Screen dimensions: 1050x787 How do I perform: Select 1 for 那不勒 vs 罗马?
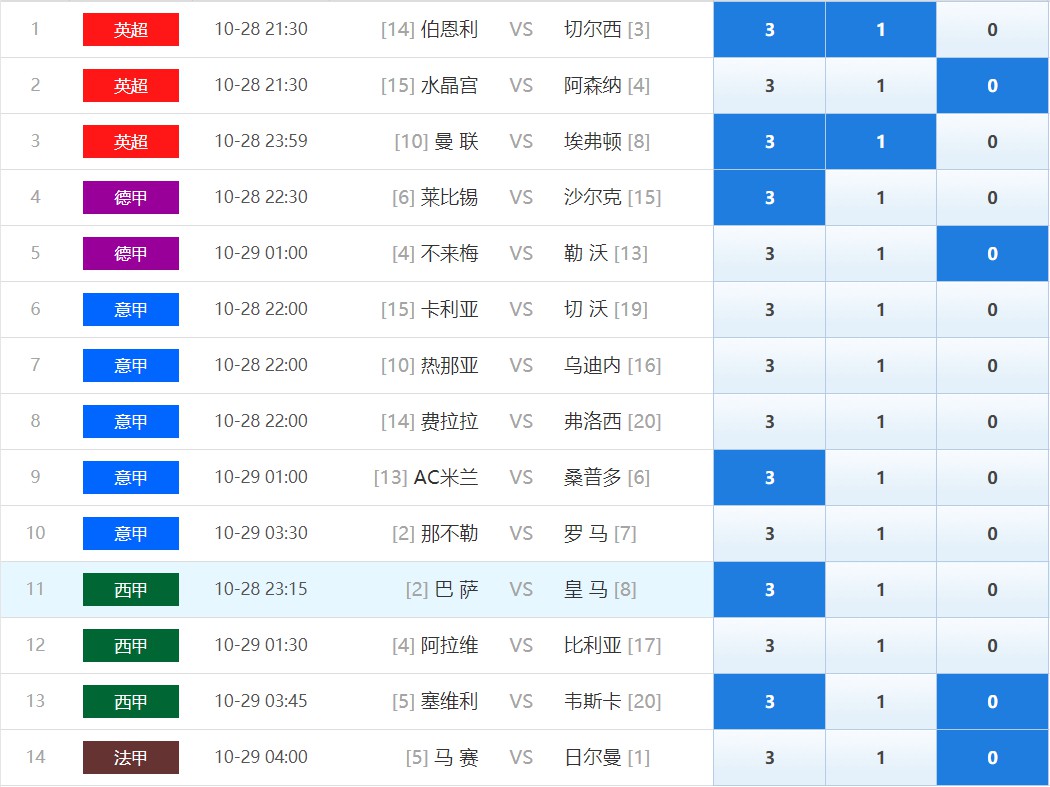[881, 533]
